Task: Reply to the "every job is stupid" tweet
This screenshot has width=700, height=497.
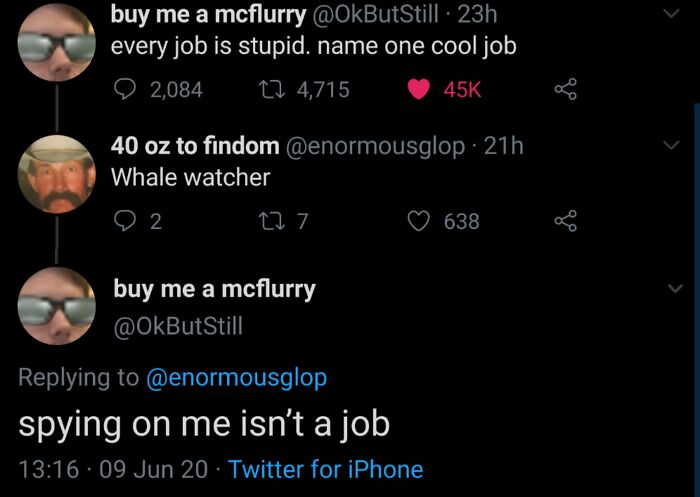Action: click(124, 90)
